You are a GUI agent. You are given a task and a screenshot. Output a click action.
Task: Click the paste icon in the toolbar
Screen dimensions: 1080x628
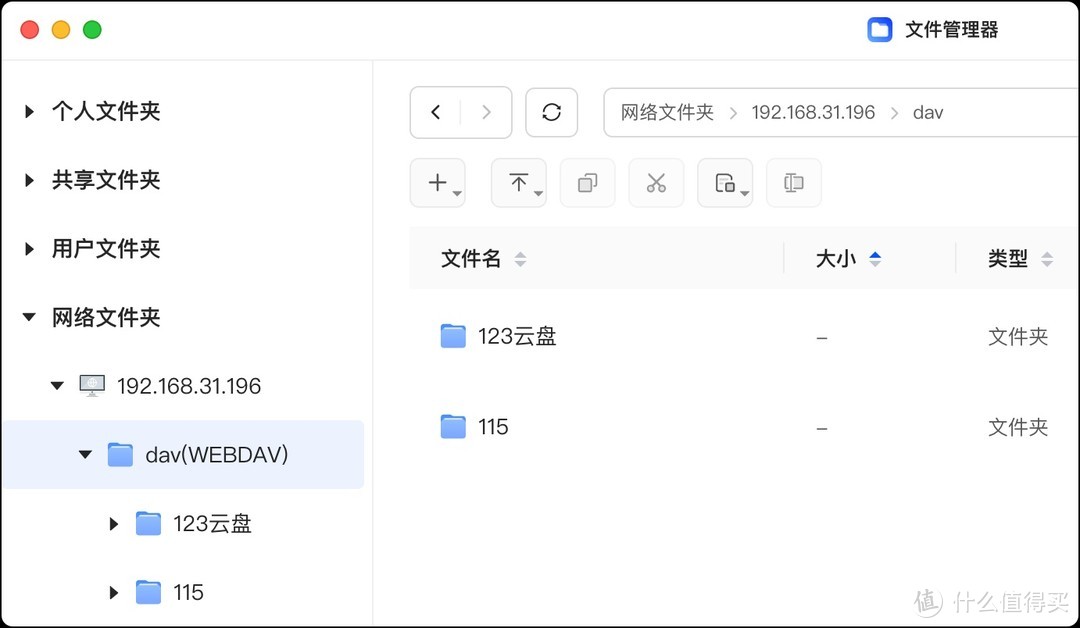722,182
